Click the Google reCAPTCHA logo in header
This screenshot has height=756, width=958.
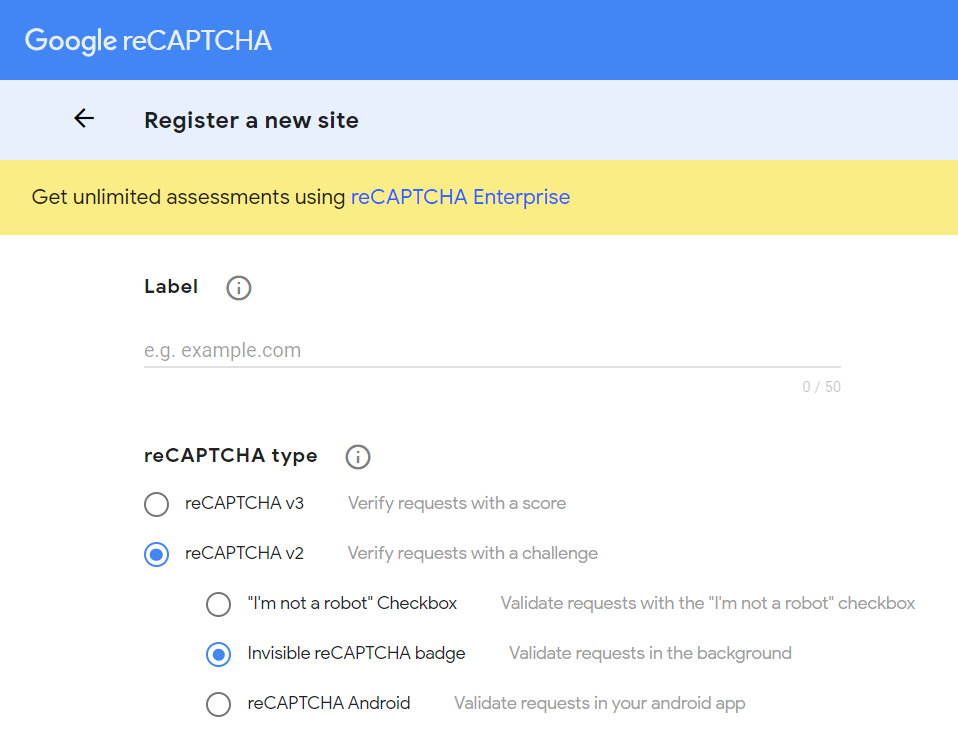pos(148,41)
